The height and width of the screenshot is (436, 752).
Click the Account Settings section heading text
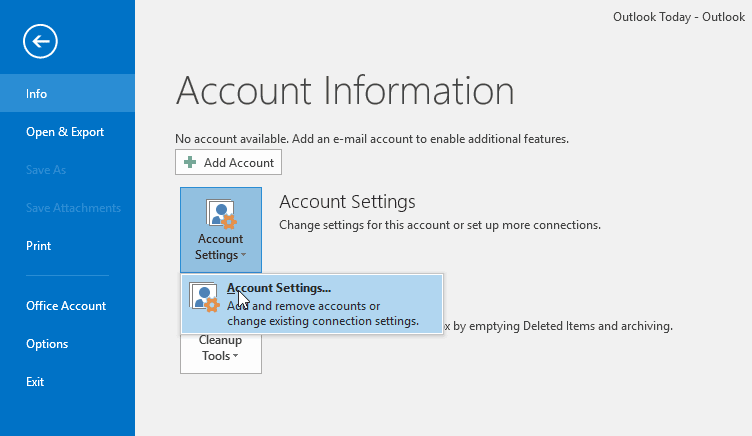tap(347, 203)
